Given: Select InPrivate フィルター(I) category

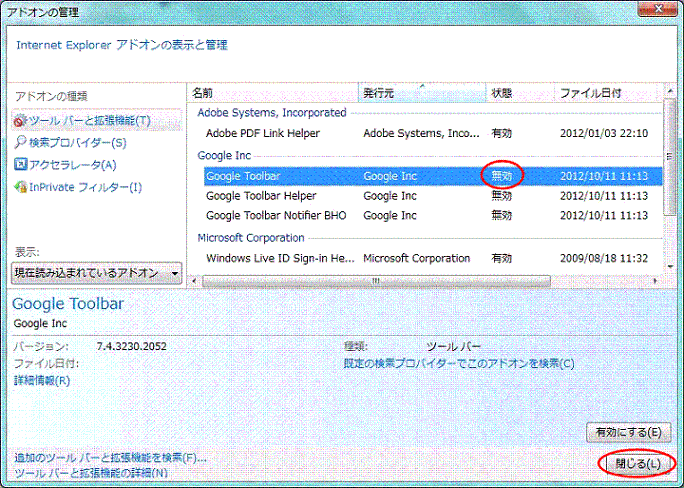Looking at the screenshot, I should click(78, 187).
